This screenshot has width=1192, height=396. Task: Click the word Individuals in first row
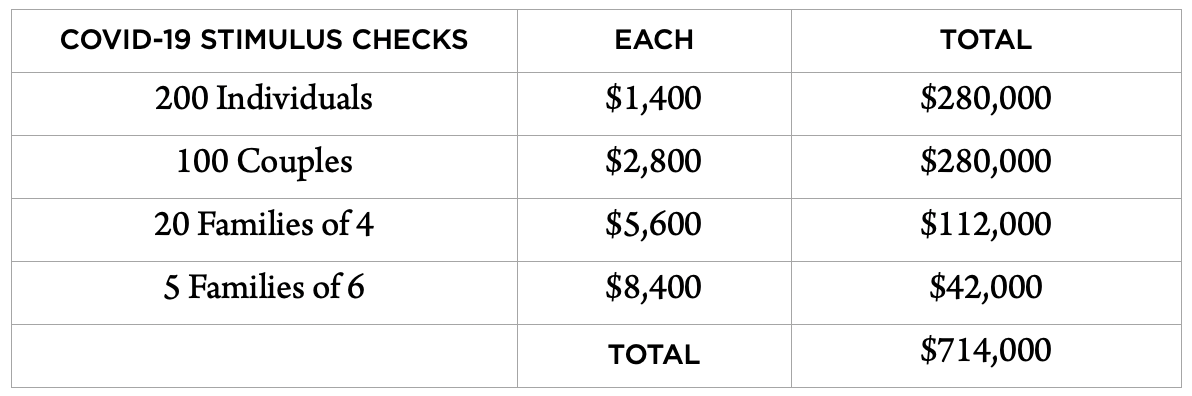click(x=294, y=99)
